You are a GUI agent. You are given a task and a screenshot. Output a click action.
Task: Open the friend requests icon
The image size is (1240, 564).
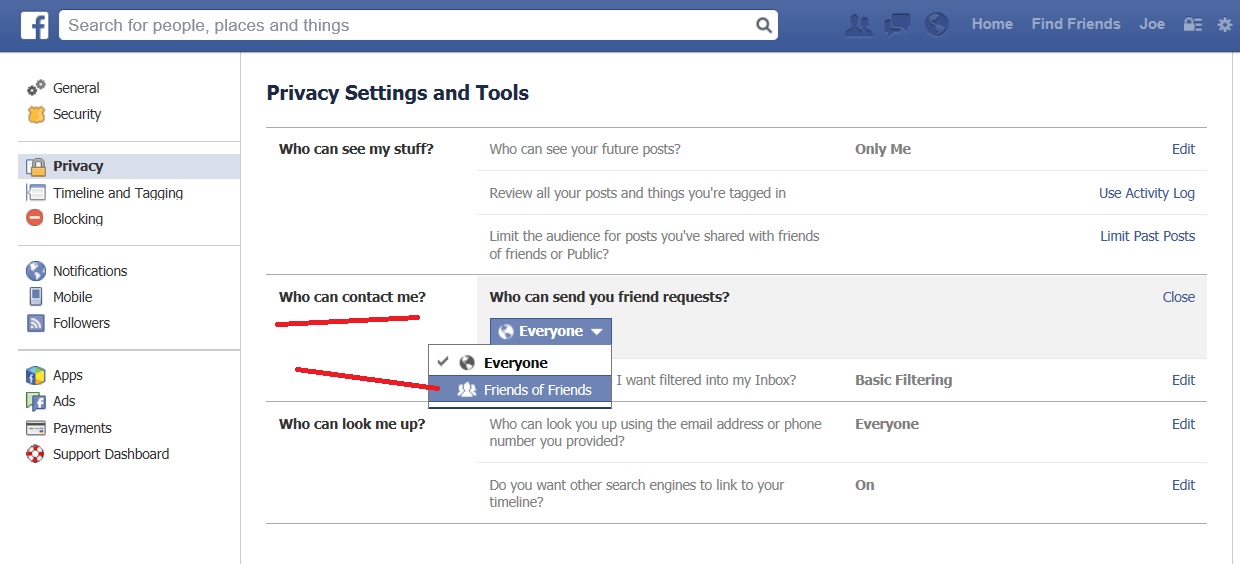(859, 25)
